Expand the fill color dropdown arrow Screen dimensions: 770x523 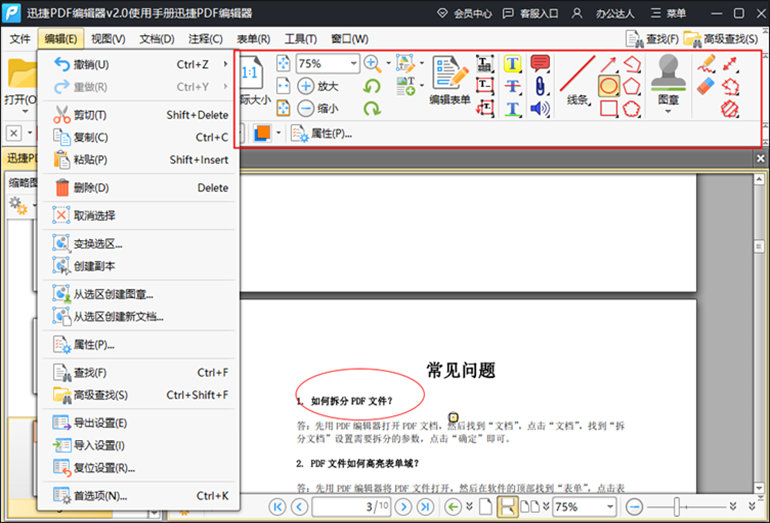[x=278, y=133]
